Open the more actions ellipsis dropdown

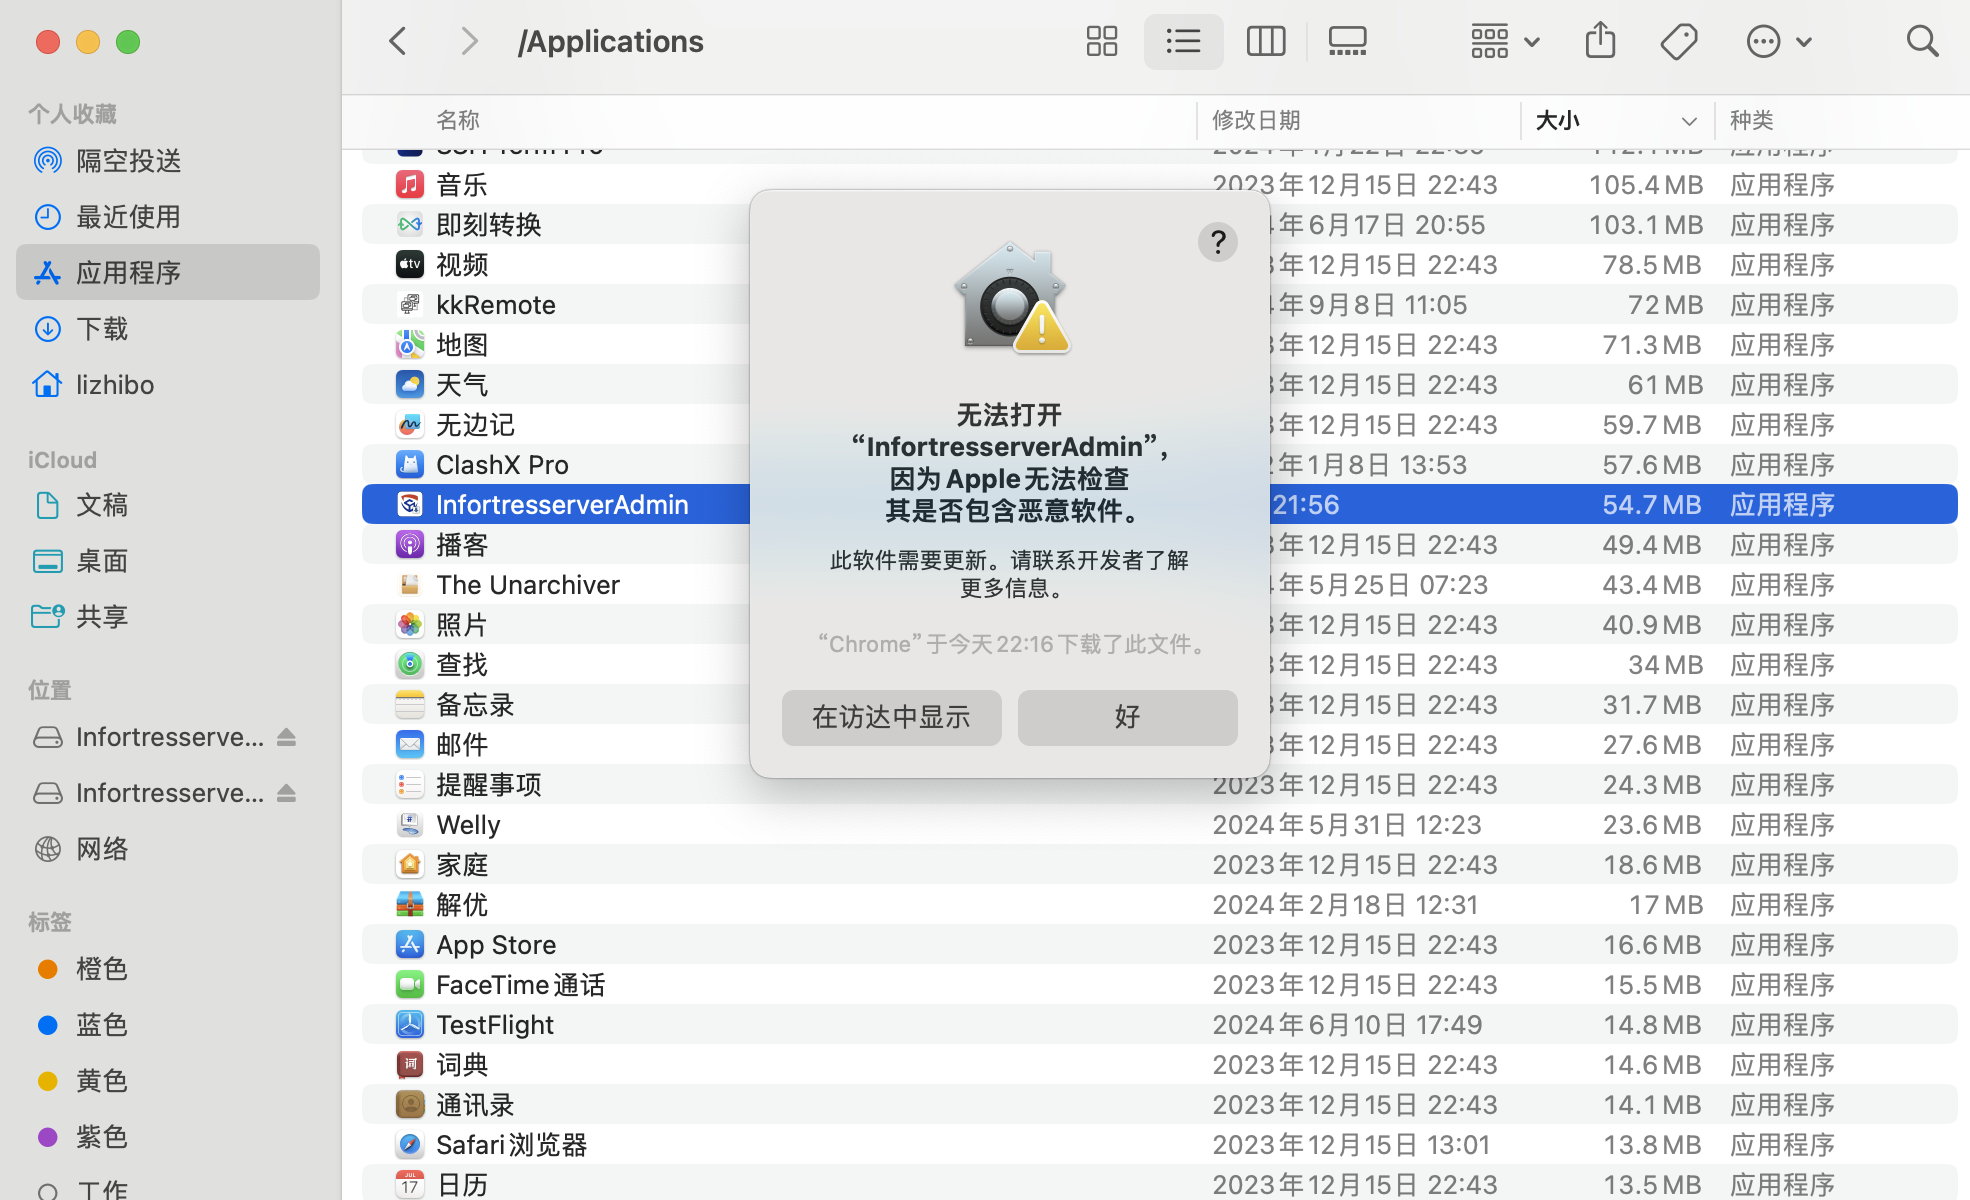tap(1778, 41)
